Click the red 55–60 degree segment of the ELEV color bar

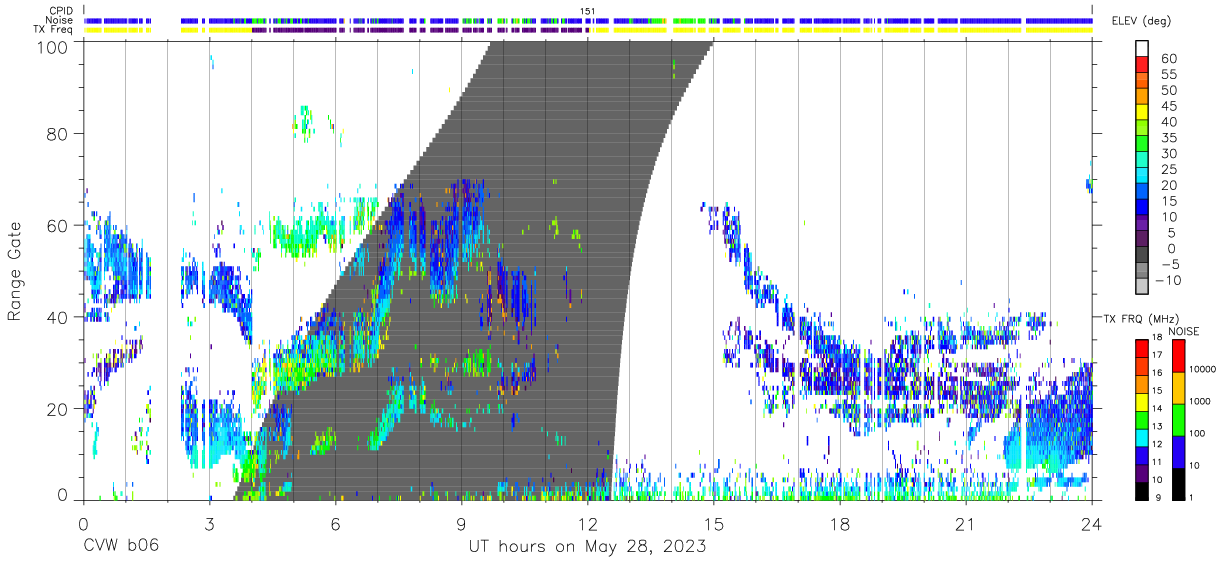(x=1142, y=65)
